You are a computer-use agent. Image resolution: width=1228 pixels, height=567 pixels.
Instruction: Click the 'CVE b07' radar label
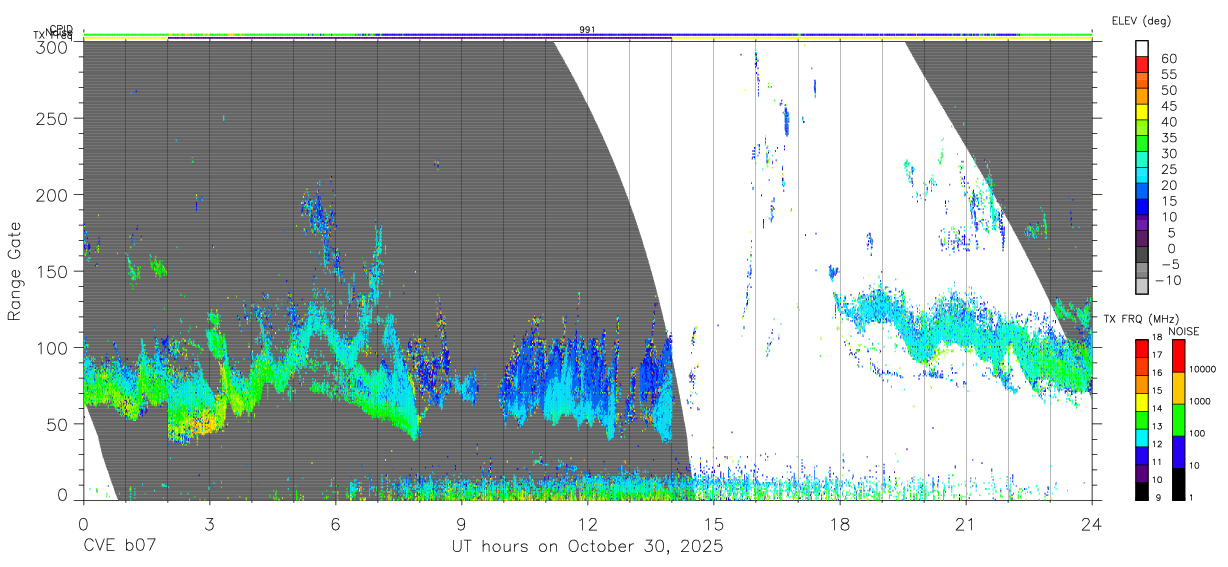click(119, 547)
